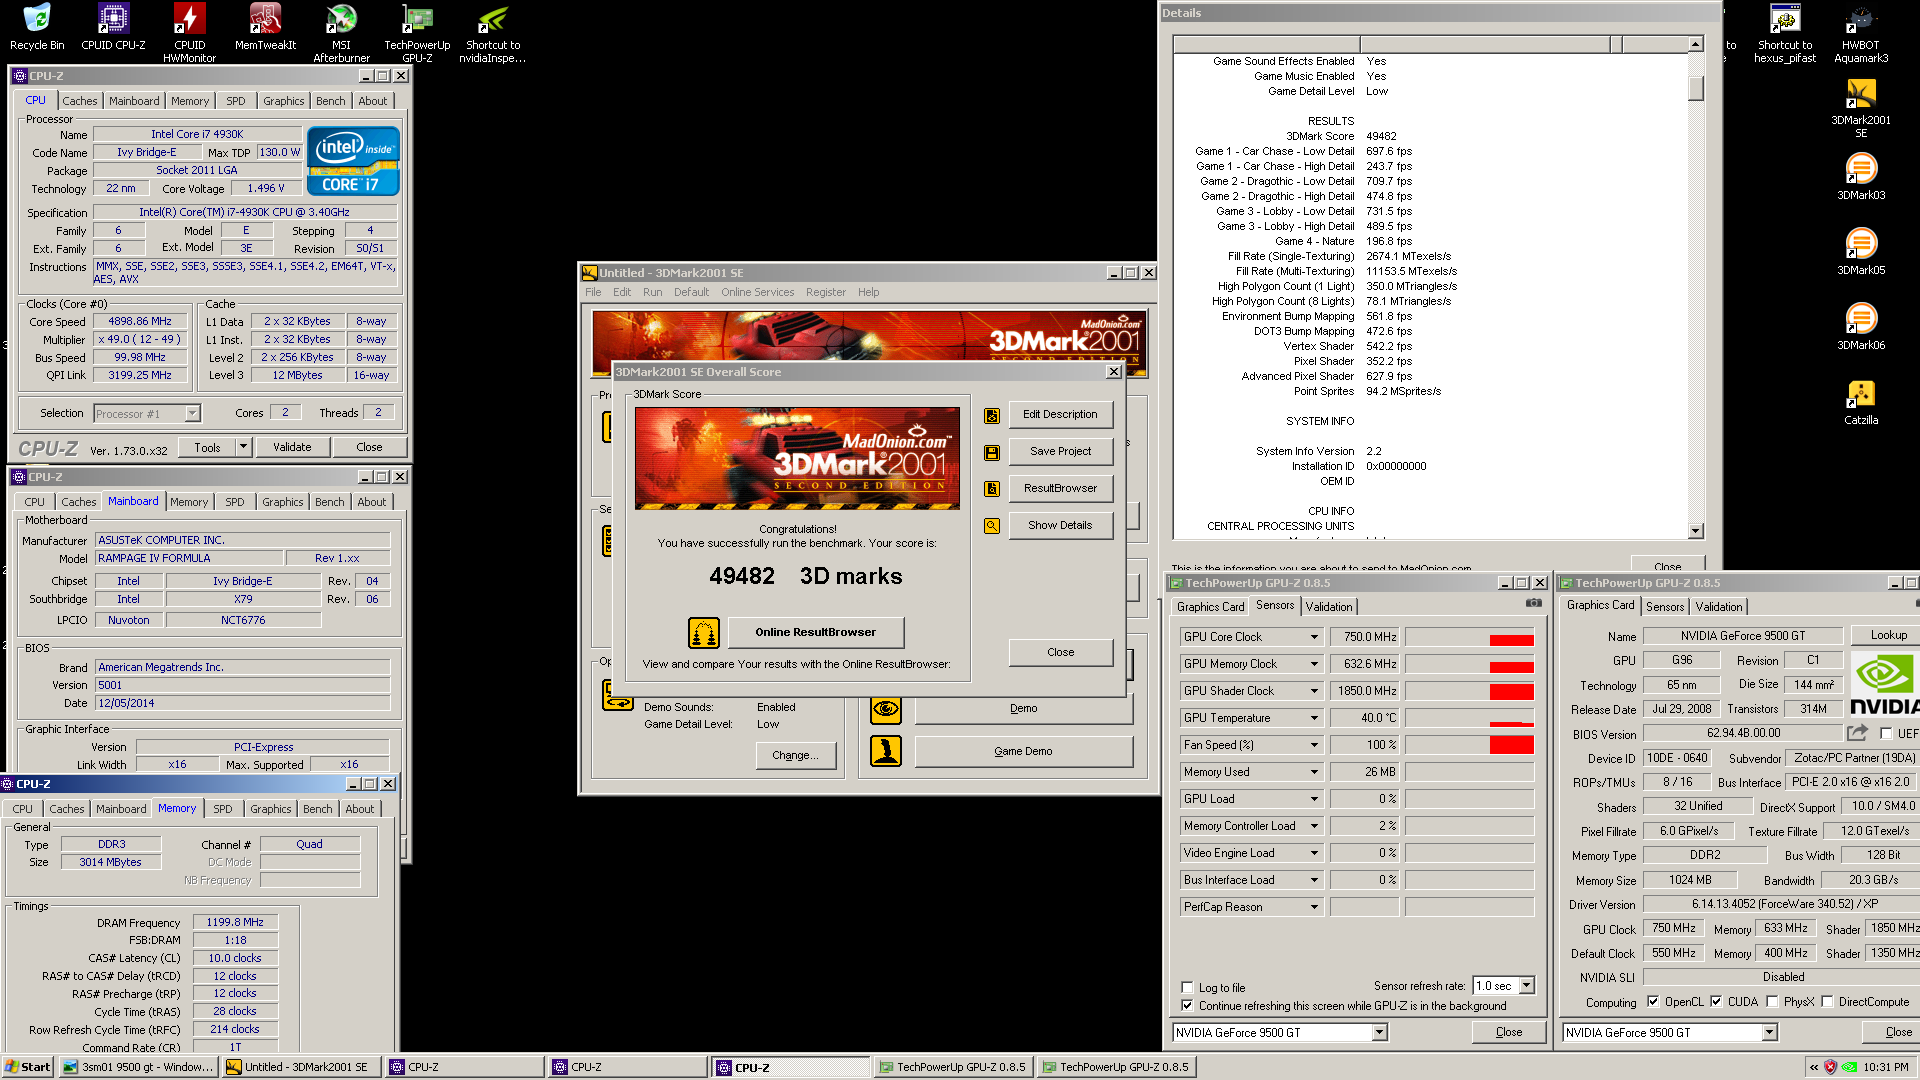Open CPU-Z Tools dropdown arrow
This screenshot has width=1920, height=1080.
(x=243, y=447)
